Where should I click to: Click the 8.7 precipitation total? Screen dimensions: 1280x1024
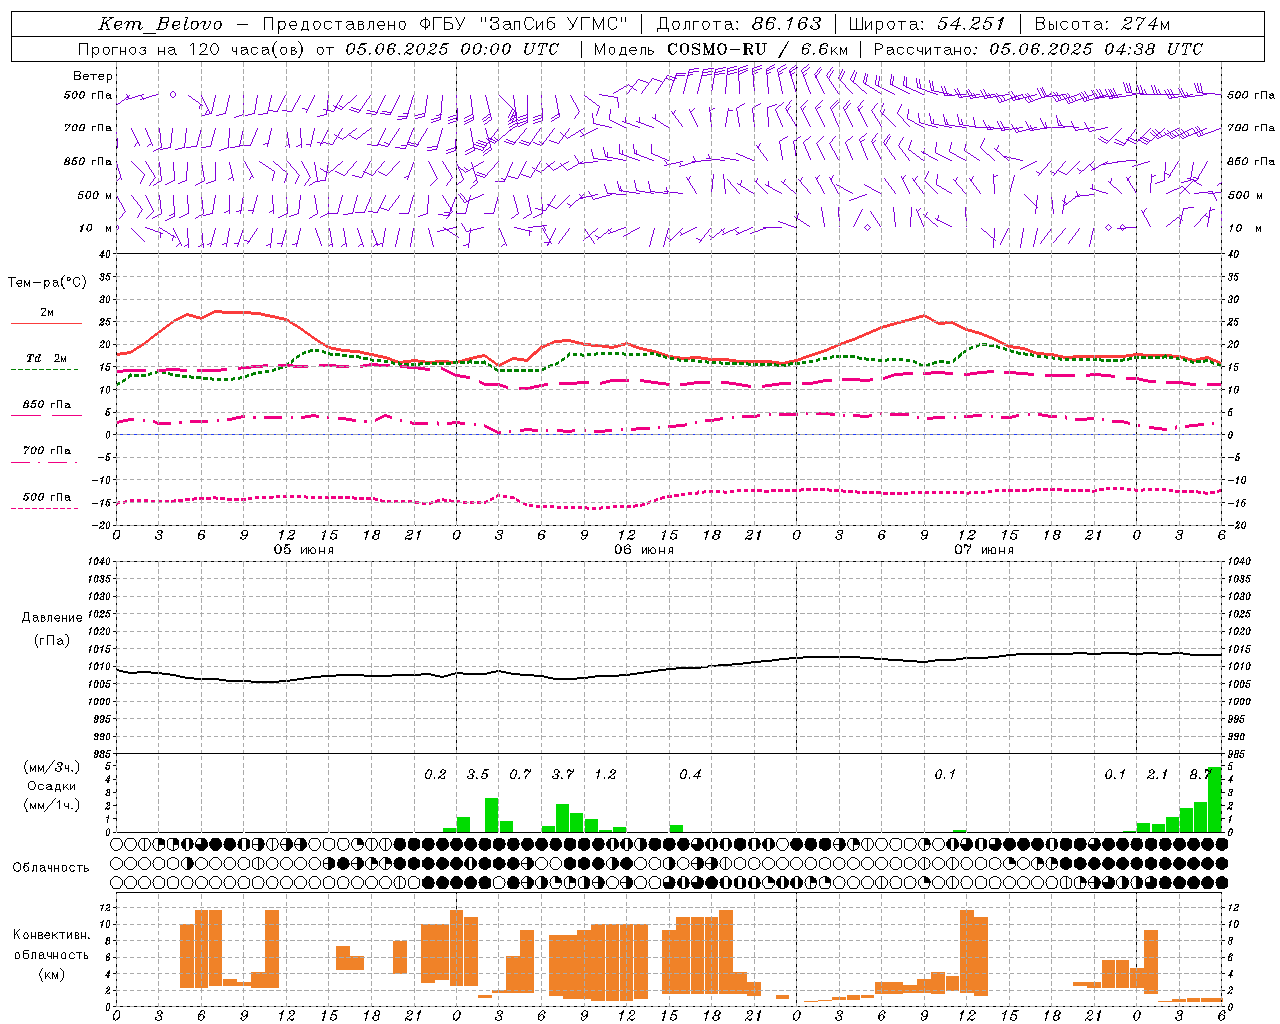click(1199, 774)
